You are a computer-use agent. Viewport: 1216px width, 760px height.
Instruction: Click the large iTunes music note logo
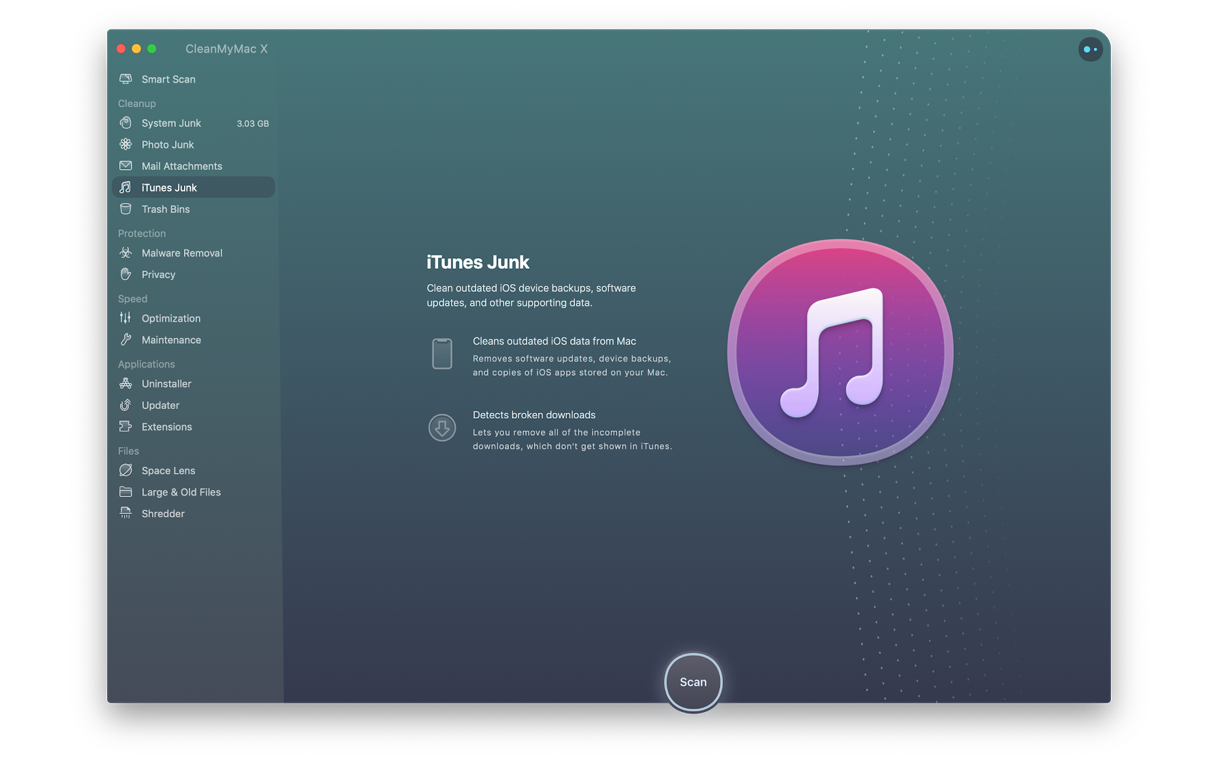(840, 352)
